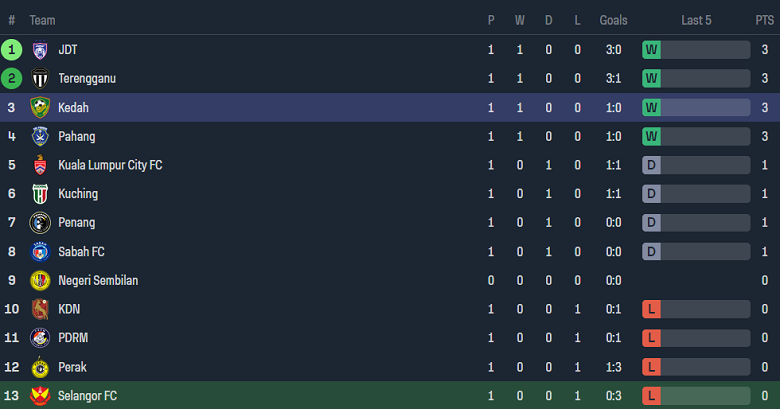This screenshot has height=409, width=780.
Task: Open the PDRM team name link
Action: (75, 338)
